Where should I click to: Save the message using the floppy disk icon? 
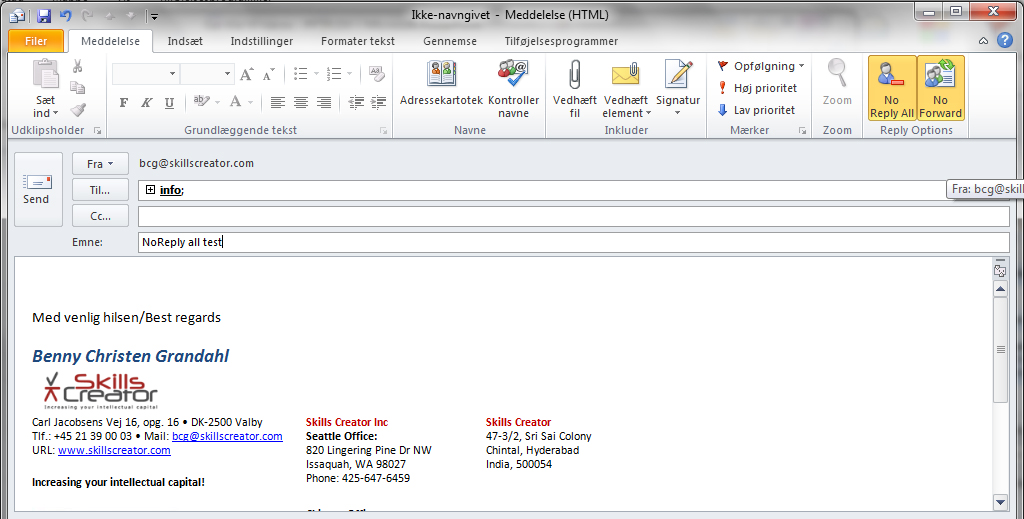(x=44, y=16)
